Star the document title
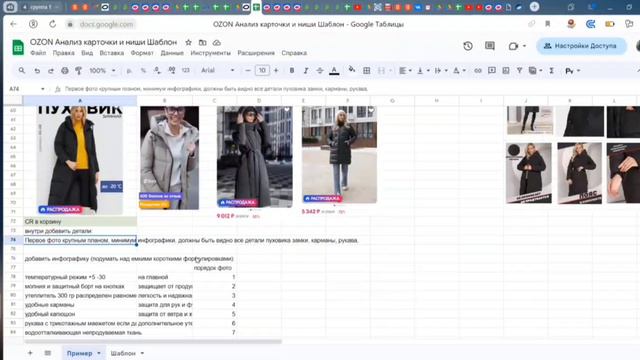Viewport: 640px width, 360px height. point(188,42)
